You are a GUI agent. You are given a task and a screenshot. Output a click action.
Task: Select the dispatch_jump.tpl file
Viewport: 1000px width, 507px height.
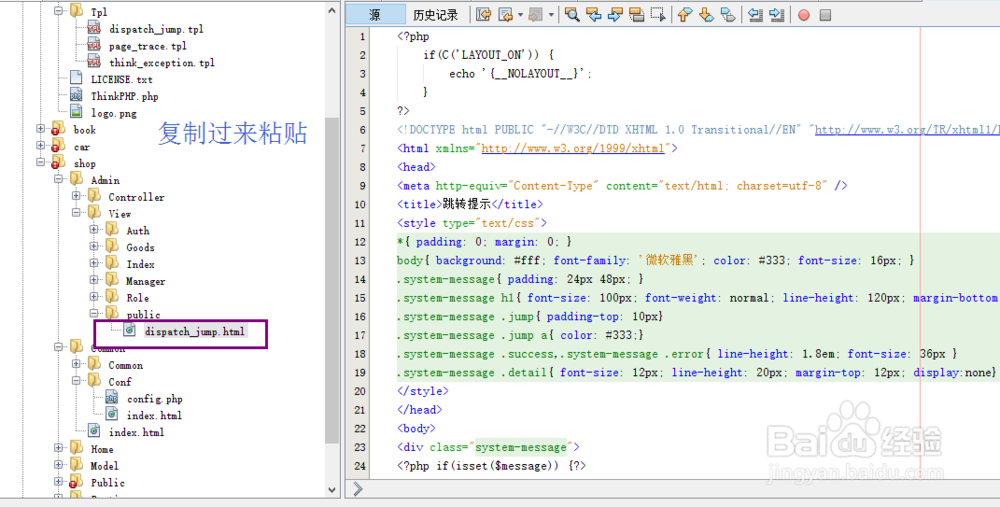click(156, 29)
